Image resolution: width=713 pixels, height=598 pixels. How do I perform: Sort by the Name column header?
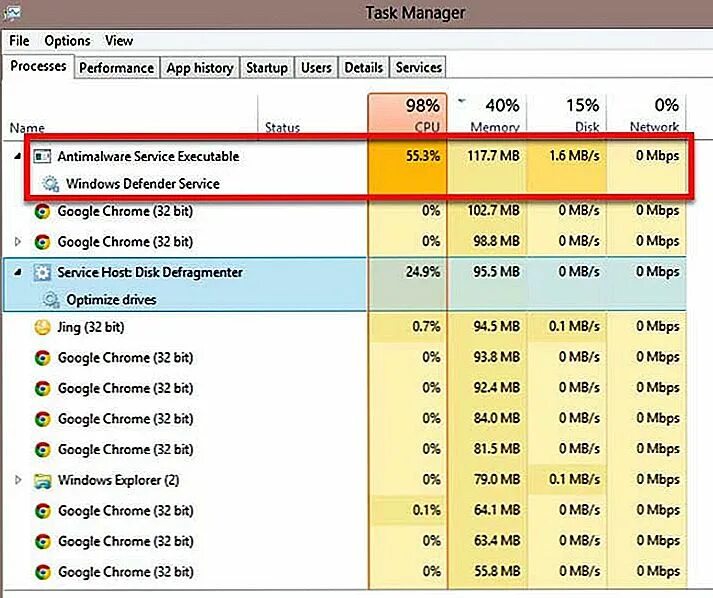[x=130, y=114]
